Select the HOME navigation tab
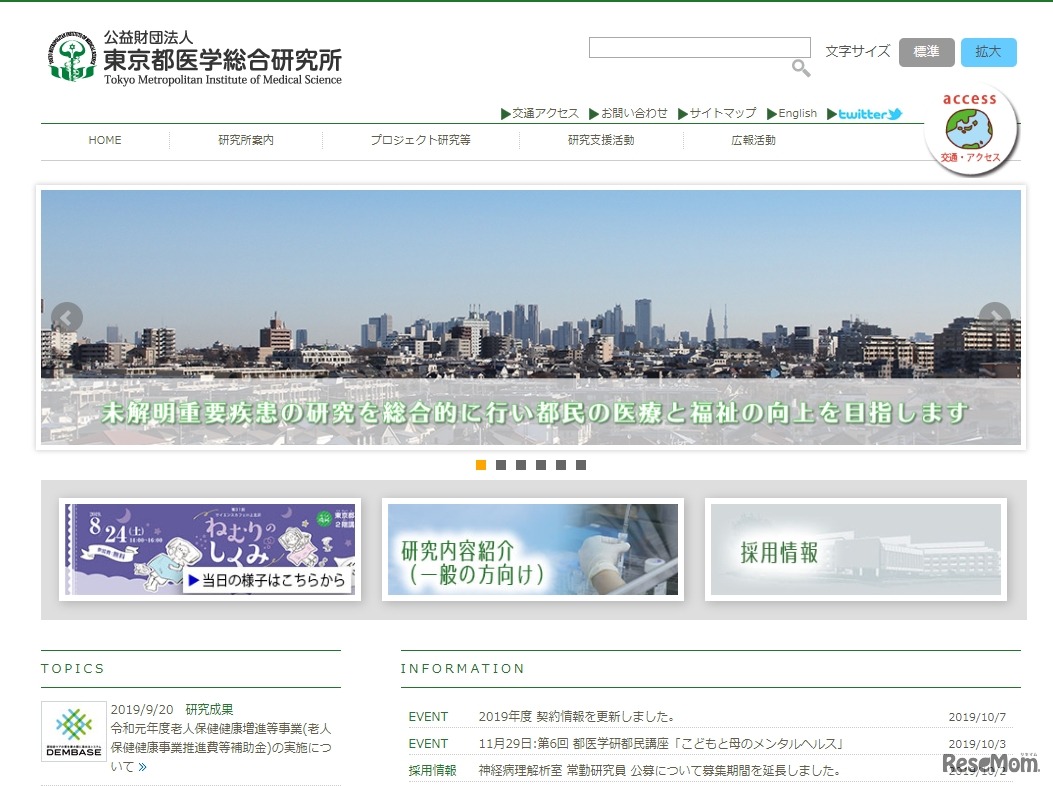Viewport: 1053px width, 786px height. click(104, 140)
